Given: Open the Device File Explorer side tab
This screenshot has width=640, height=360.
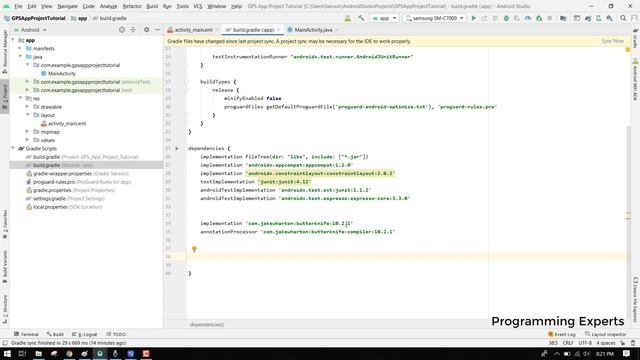Looking at the screenshot, I should coord(636,300).
